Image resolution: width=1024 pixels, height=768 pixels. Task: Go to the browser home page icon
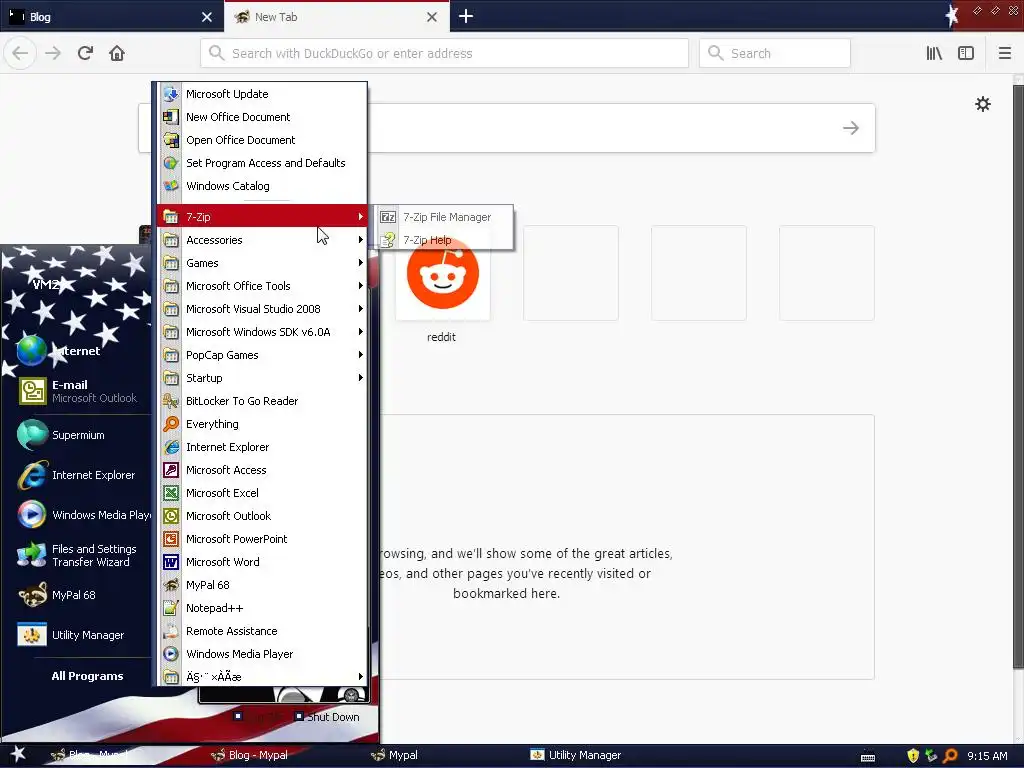[117, 53]
